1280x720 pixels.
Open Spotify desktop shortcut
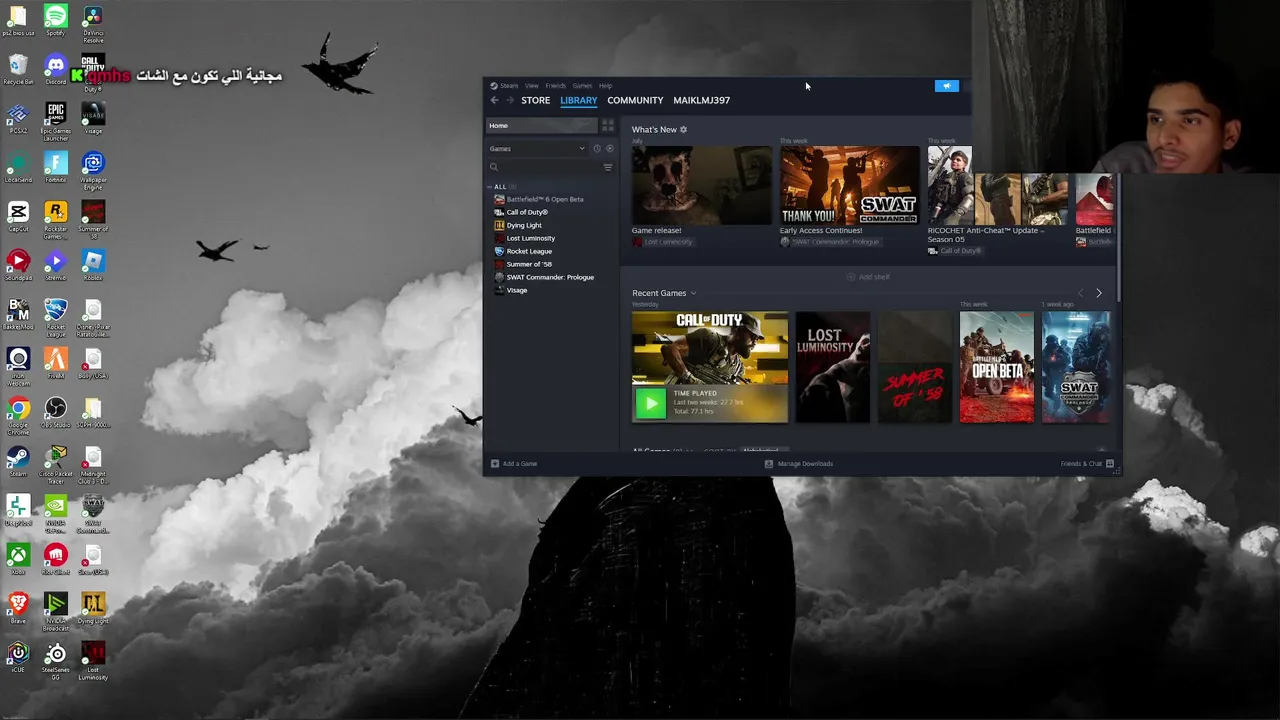pos(55,20)
